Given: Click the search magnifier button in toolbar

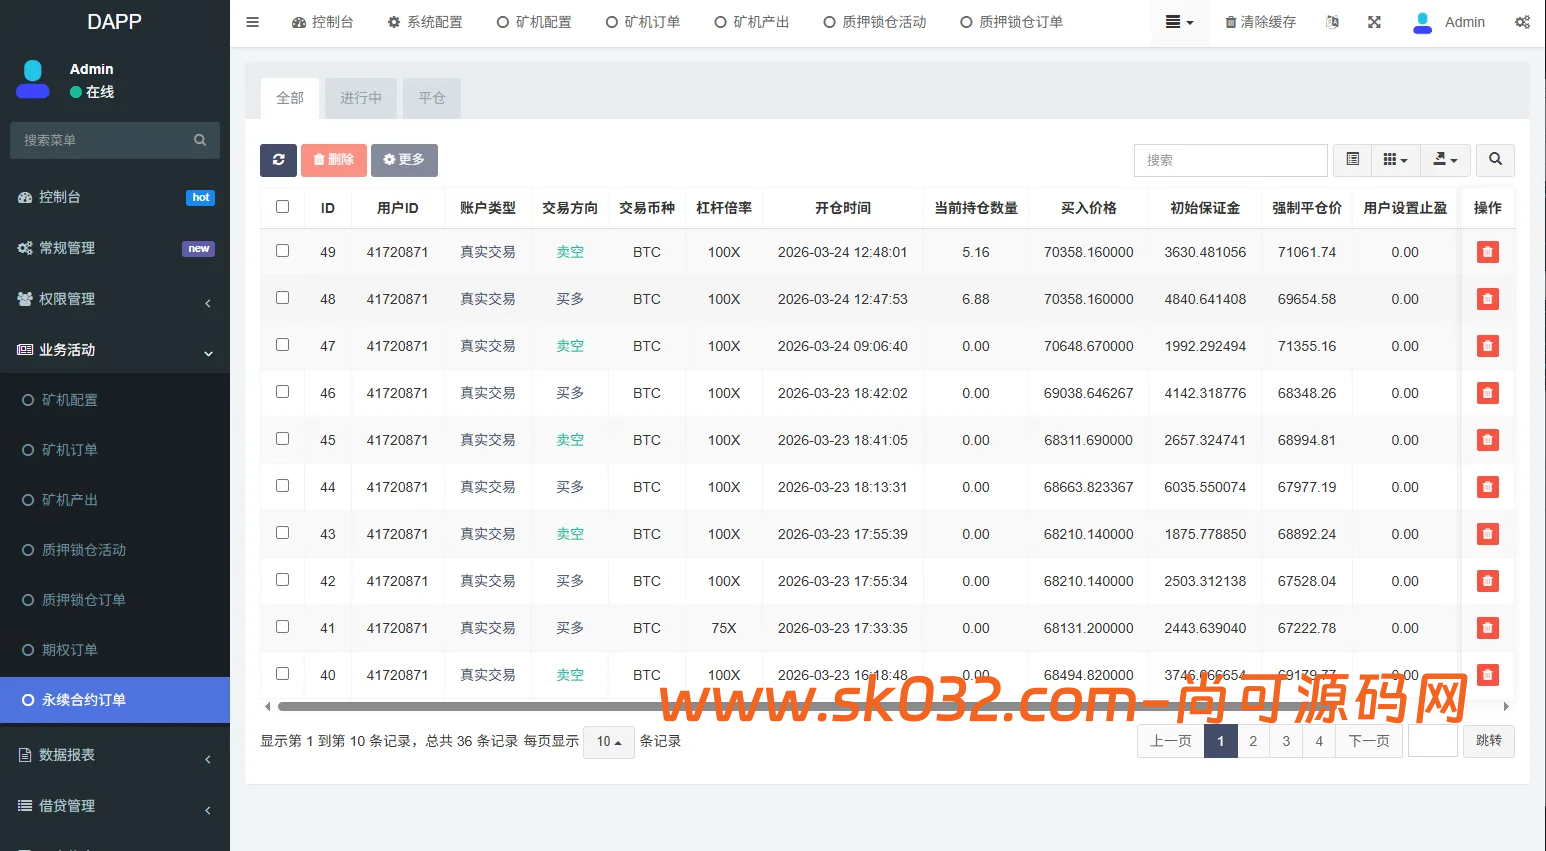Looking at the screenshot, I should tap(1495, 160).
